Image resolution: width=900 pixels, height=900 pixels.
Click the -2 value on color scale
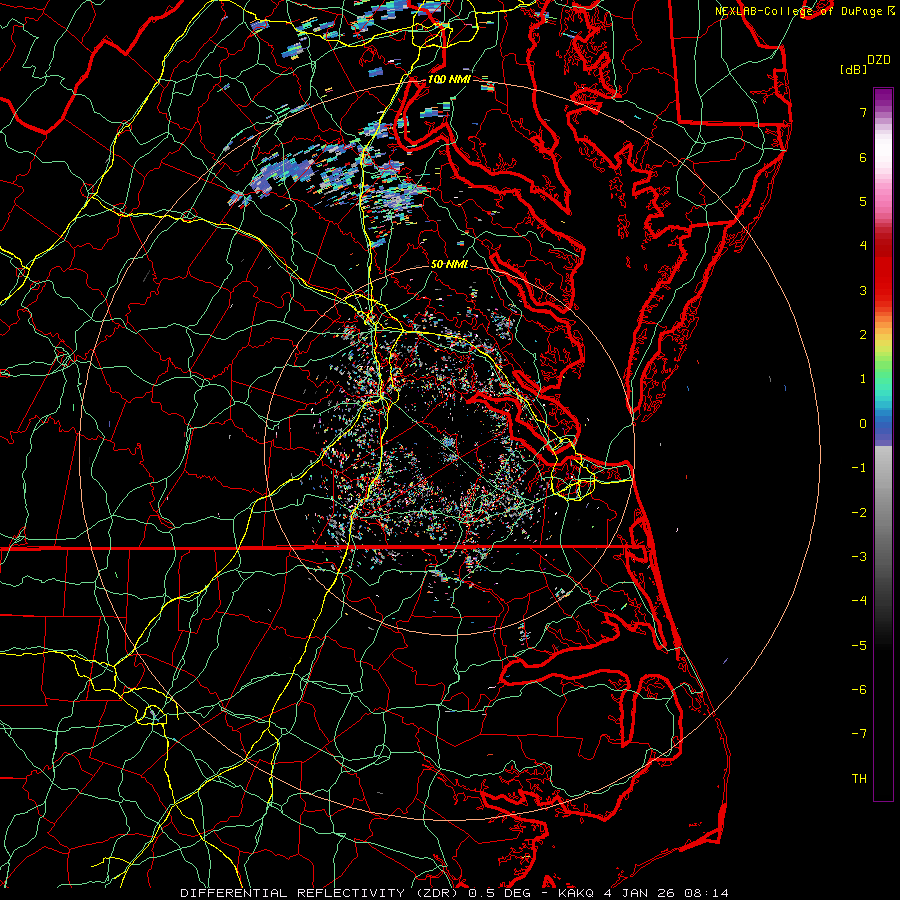859,513
